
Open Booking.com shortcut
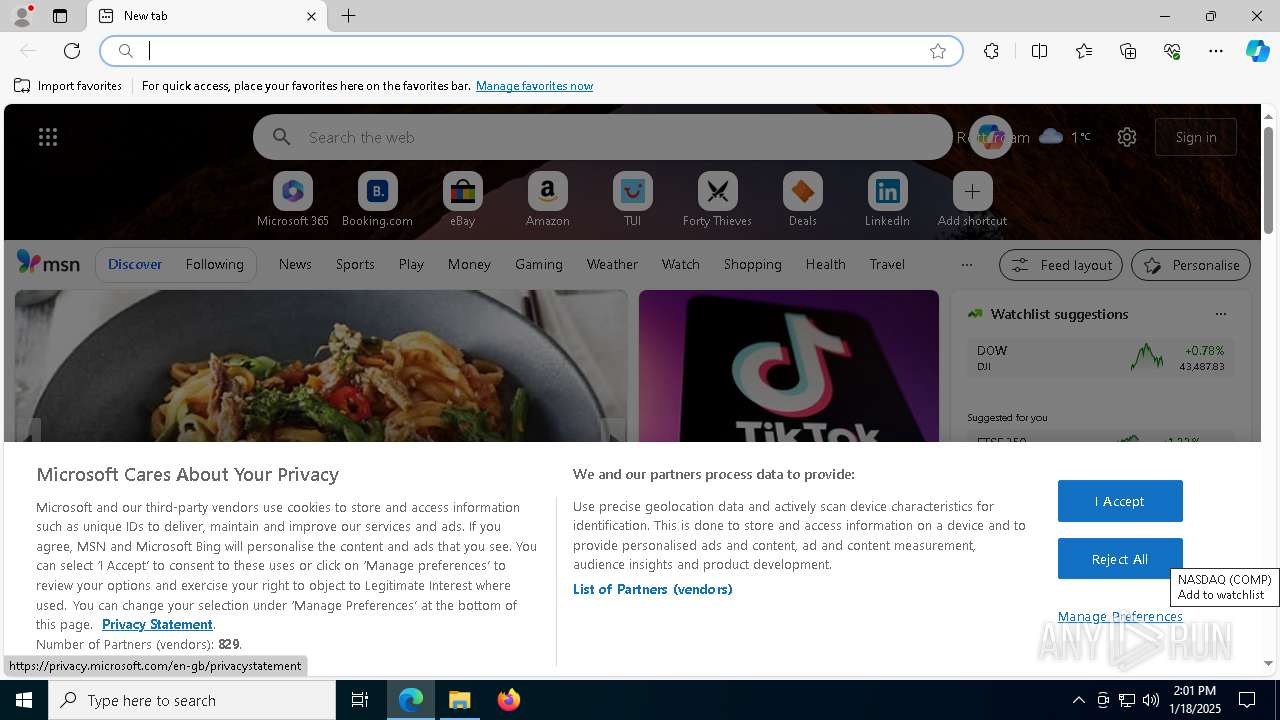click(x=377, y=200)
